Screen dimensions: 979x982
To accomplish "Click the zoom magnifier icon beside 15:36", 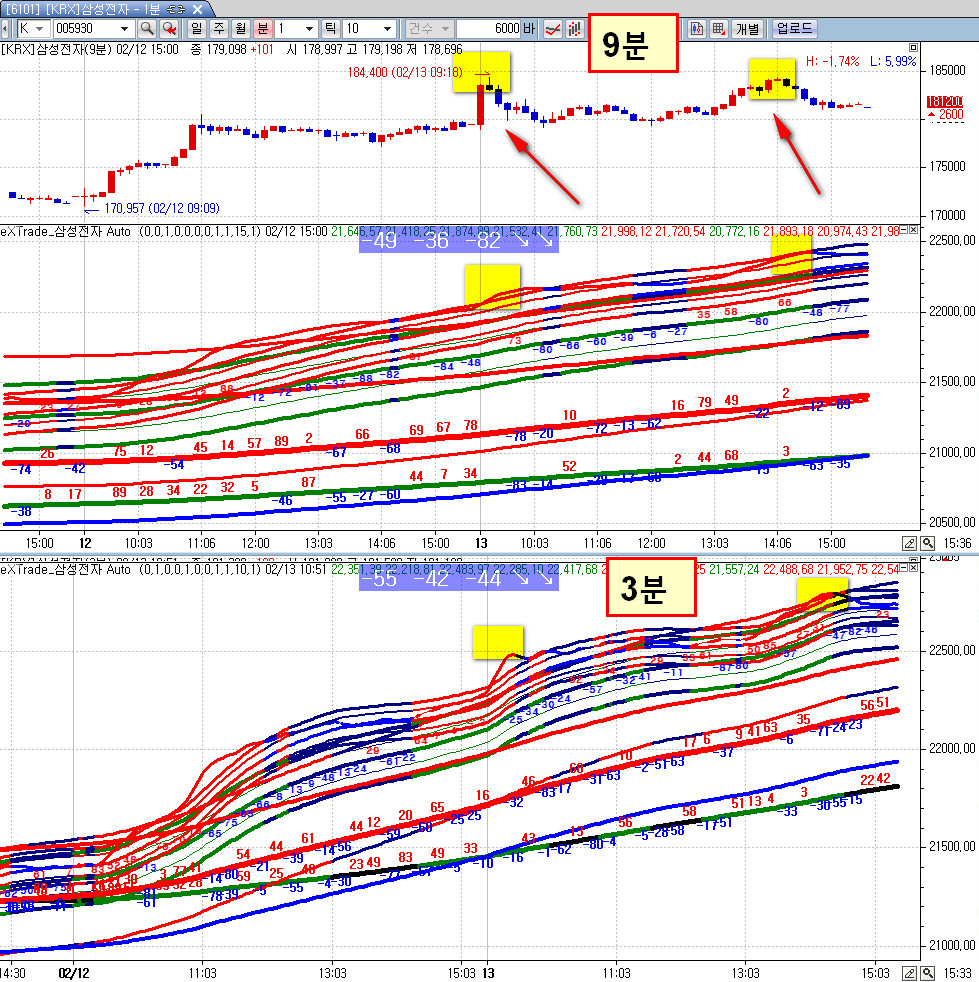I will pyautogui.click(x=928, y=543).
